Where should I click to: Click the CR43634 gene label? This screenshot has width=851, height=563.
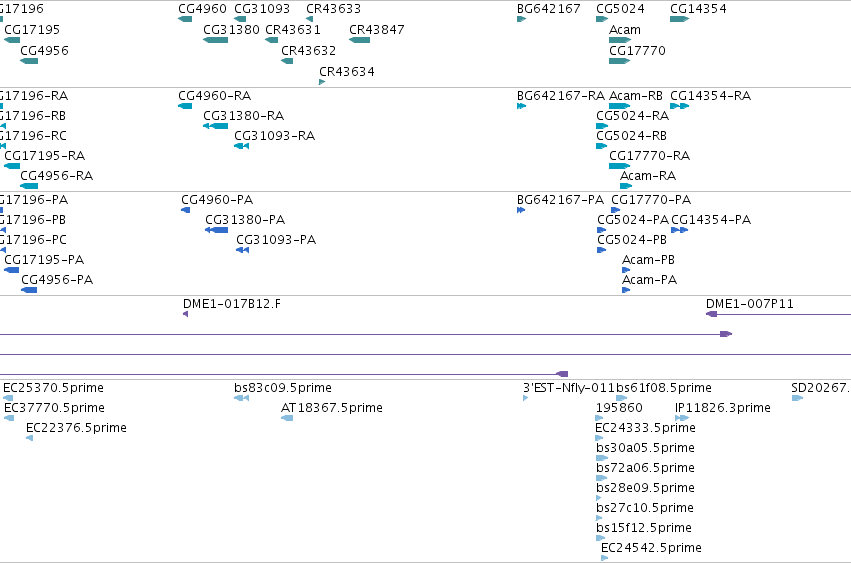pyautogui.click(x=347, y=72)
